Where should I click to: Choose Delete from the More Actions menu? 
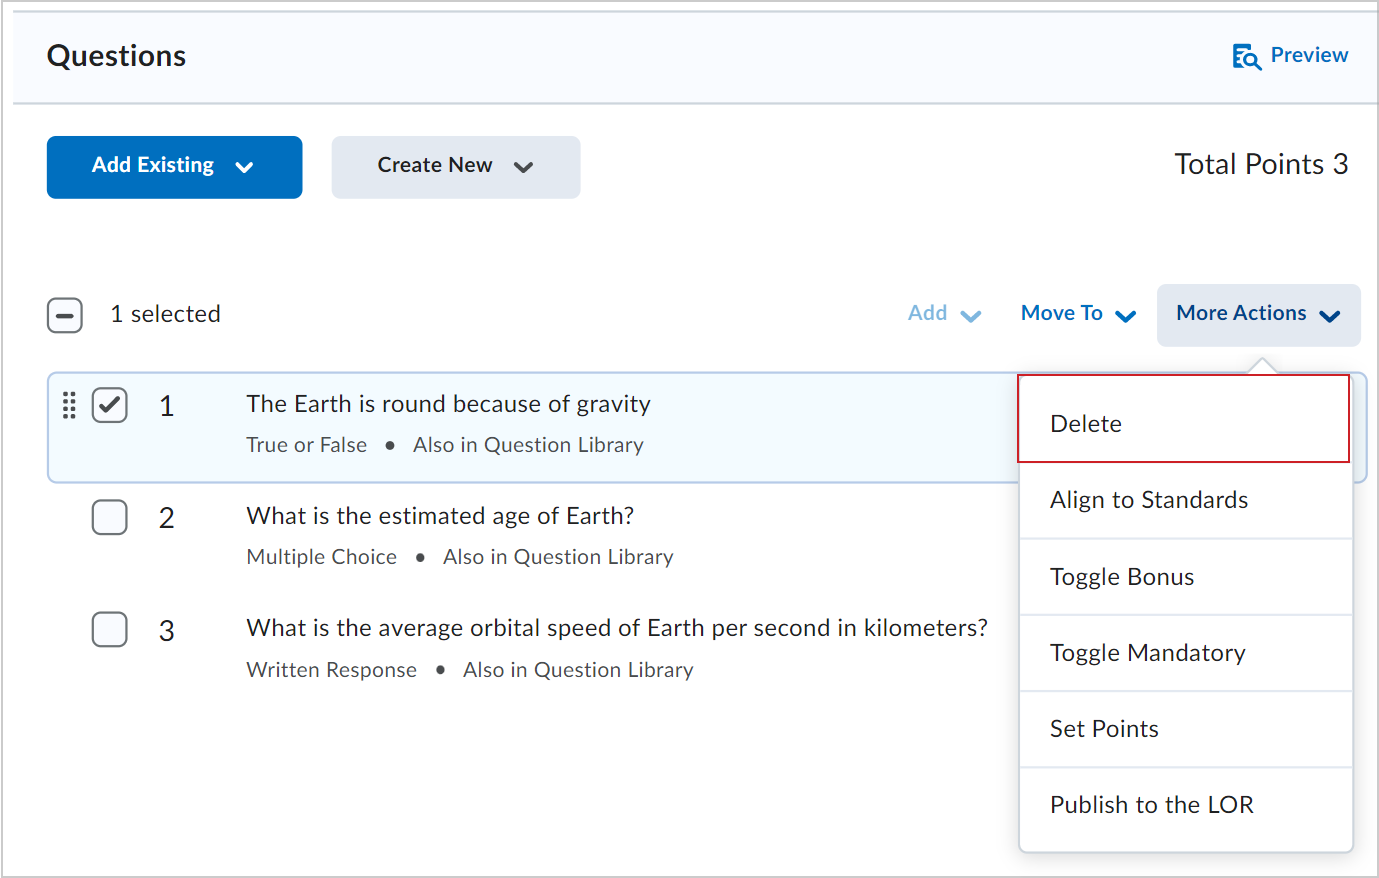pos(1086,424)
